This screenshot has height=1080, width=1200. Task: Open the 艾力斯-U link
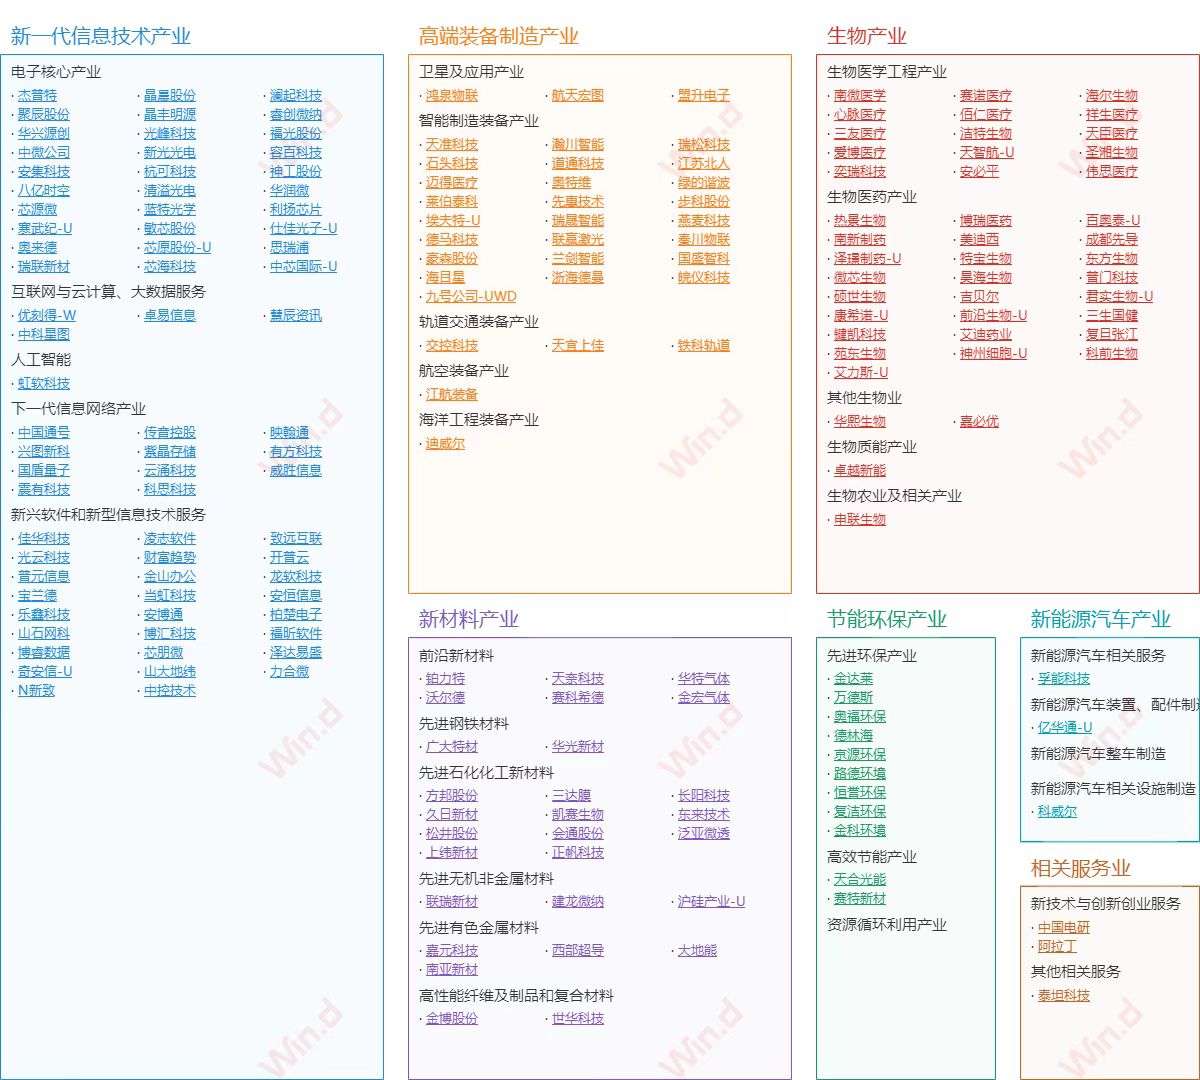tap(861, 373)
